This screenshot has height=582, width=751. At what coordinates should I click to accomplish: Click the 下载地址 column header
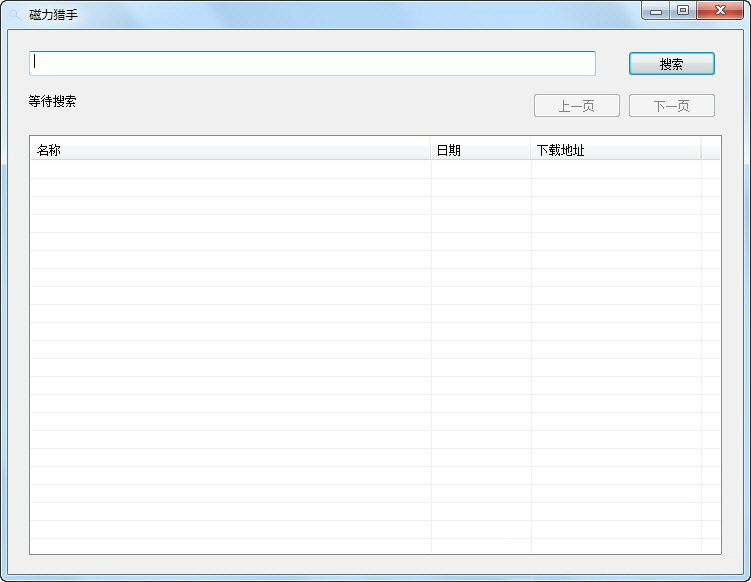pyautogui.click(x=615, y=150)
